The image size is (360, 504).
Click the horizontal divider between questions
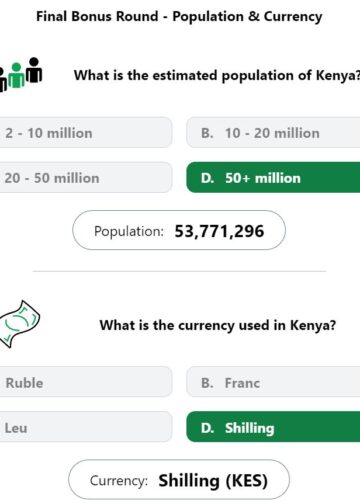(x=179, y=271)
